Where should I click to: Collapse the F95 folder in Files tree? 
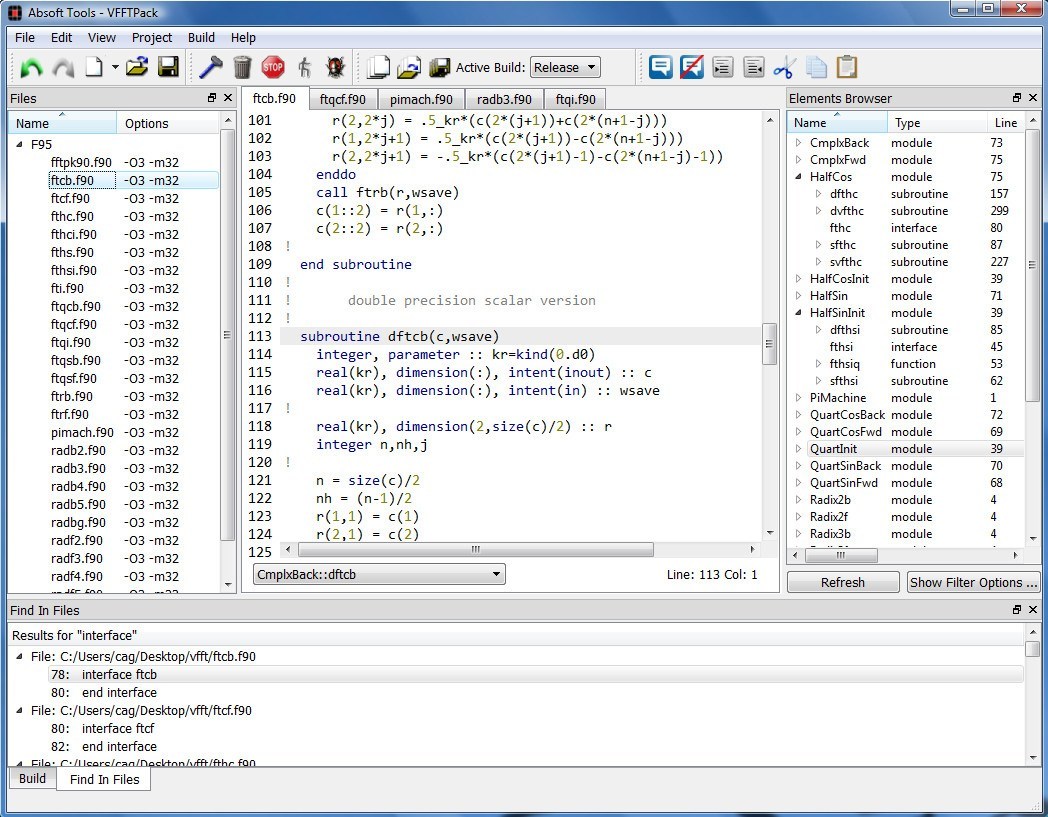[19, 144]
